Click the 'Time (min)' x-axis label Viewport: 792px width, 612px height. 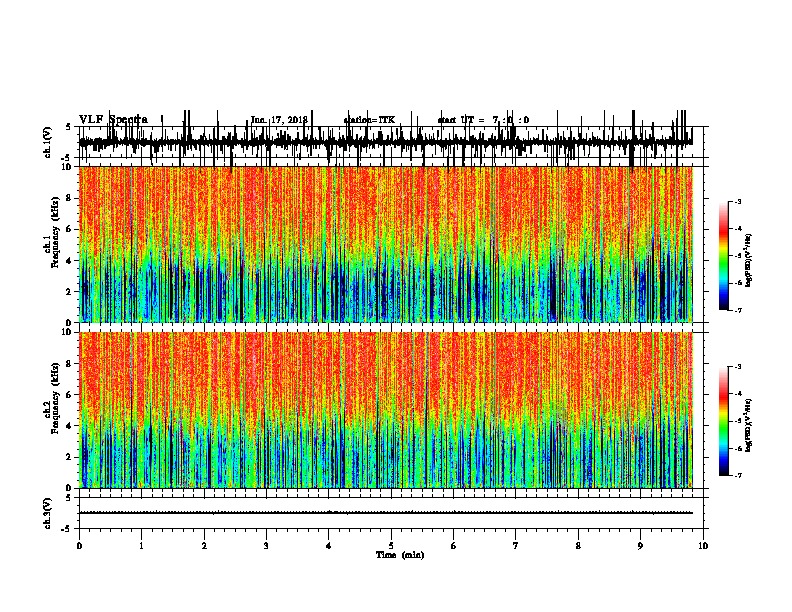[400, 554]
